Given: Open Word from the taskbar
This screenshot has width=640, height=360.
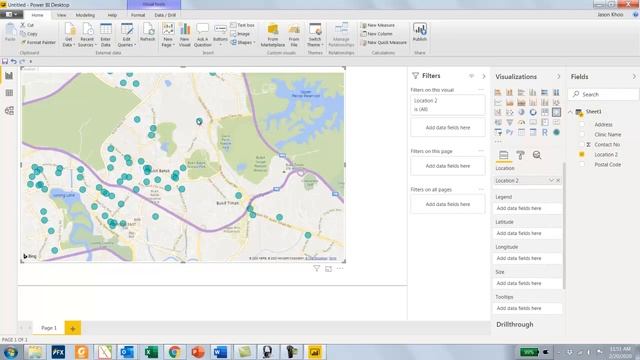Looking at the screenshot, I should [x=220, y=352].
